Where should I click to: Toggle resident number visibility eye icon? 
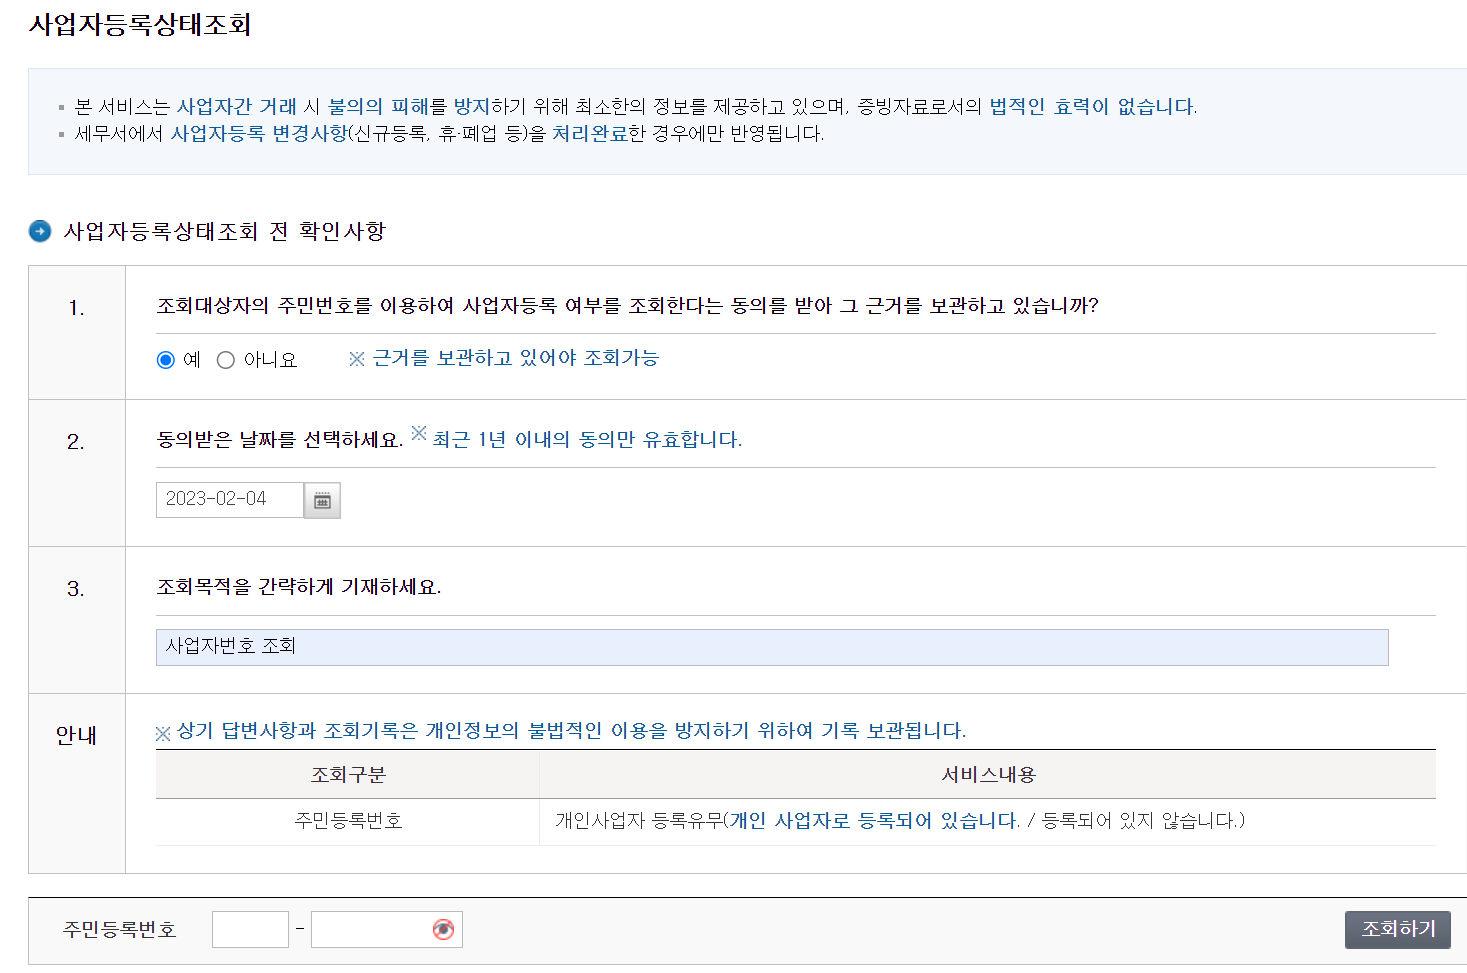(x=443, y=930)
